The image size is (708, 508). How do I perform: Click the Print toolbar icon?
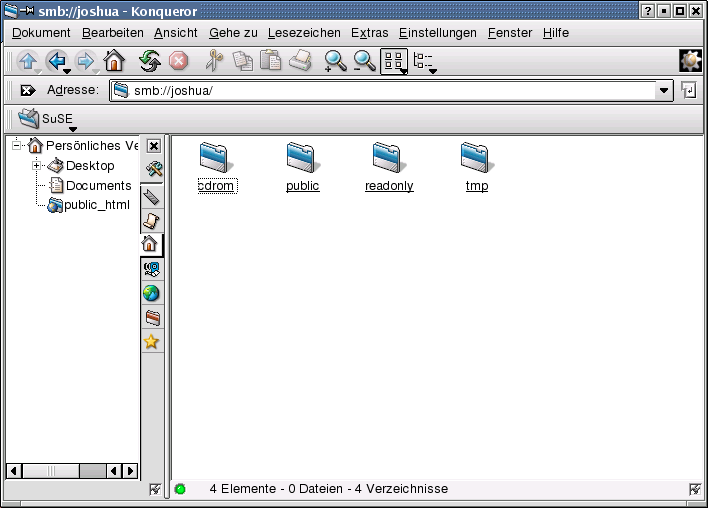(300, 61)
